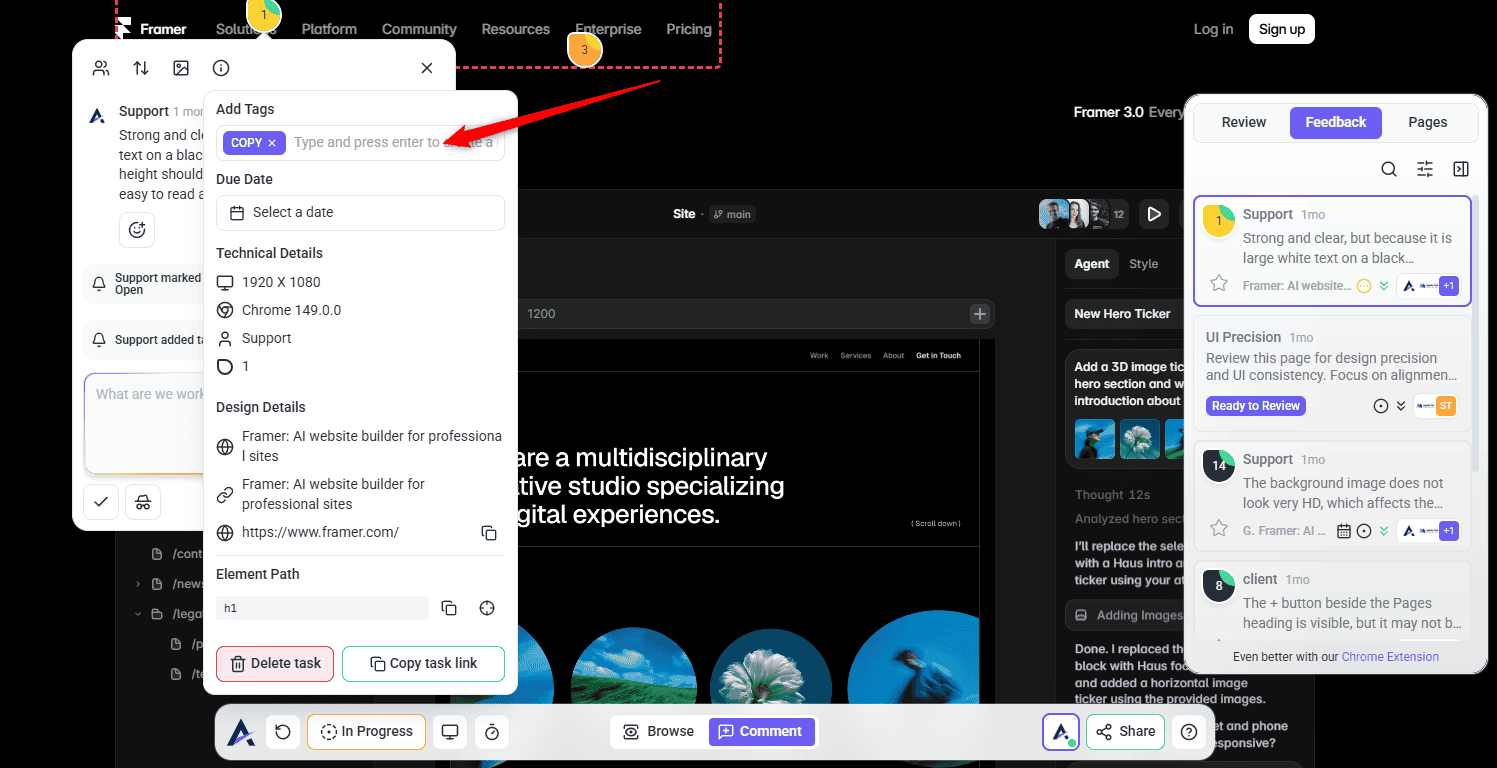Locate element with the target crosshair icon
1497x768 pixels.
click(487, 608)
